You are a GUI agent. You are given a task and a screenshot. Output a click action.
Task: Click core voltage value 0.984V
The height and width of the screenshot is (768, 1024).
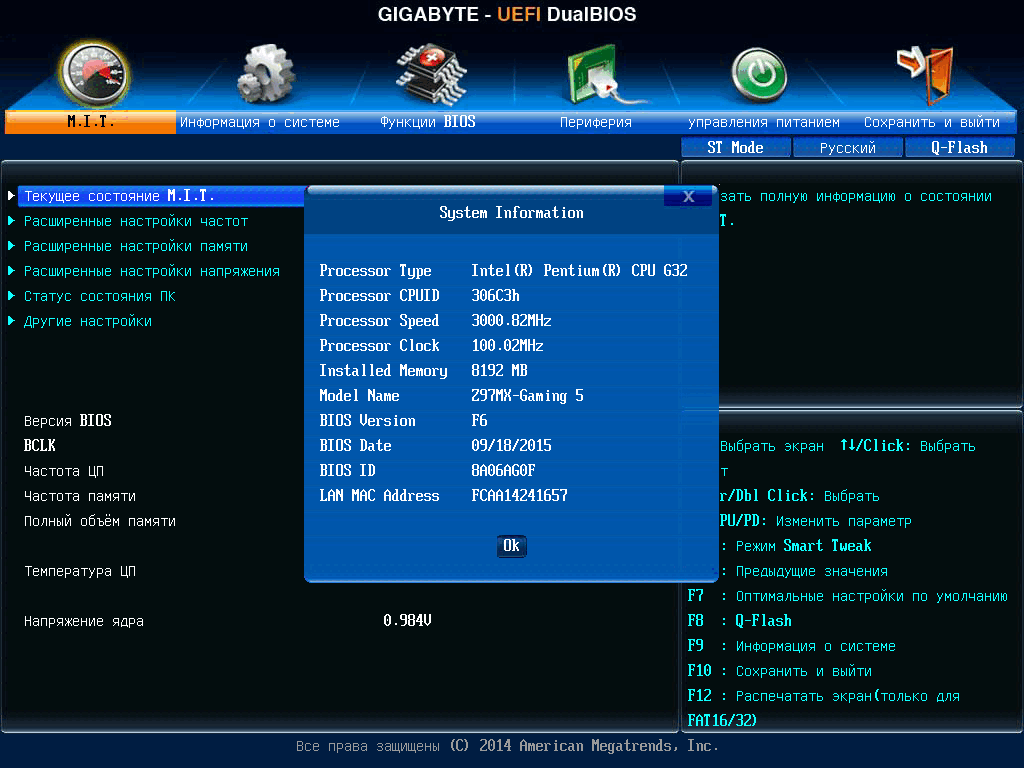(x=408, y=620)
